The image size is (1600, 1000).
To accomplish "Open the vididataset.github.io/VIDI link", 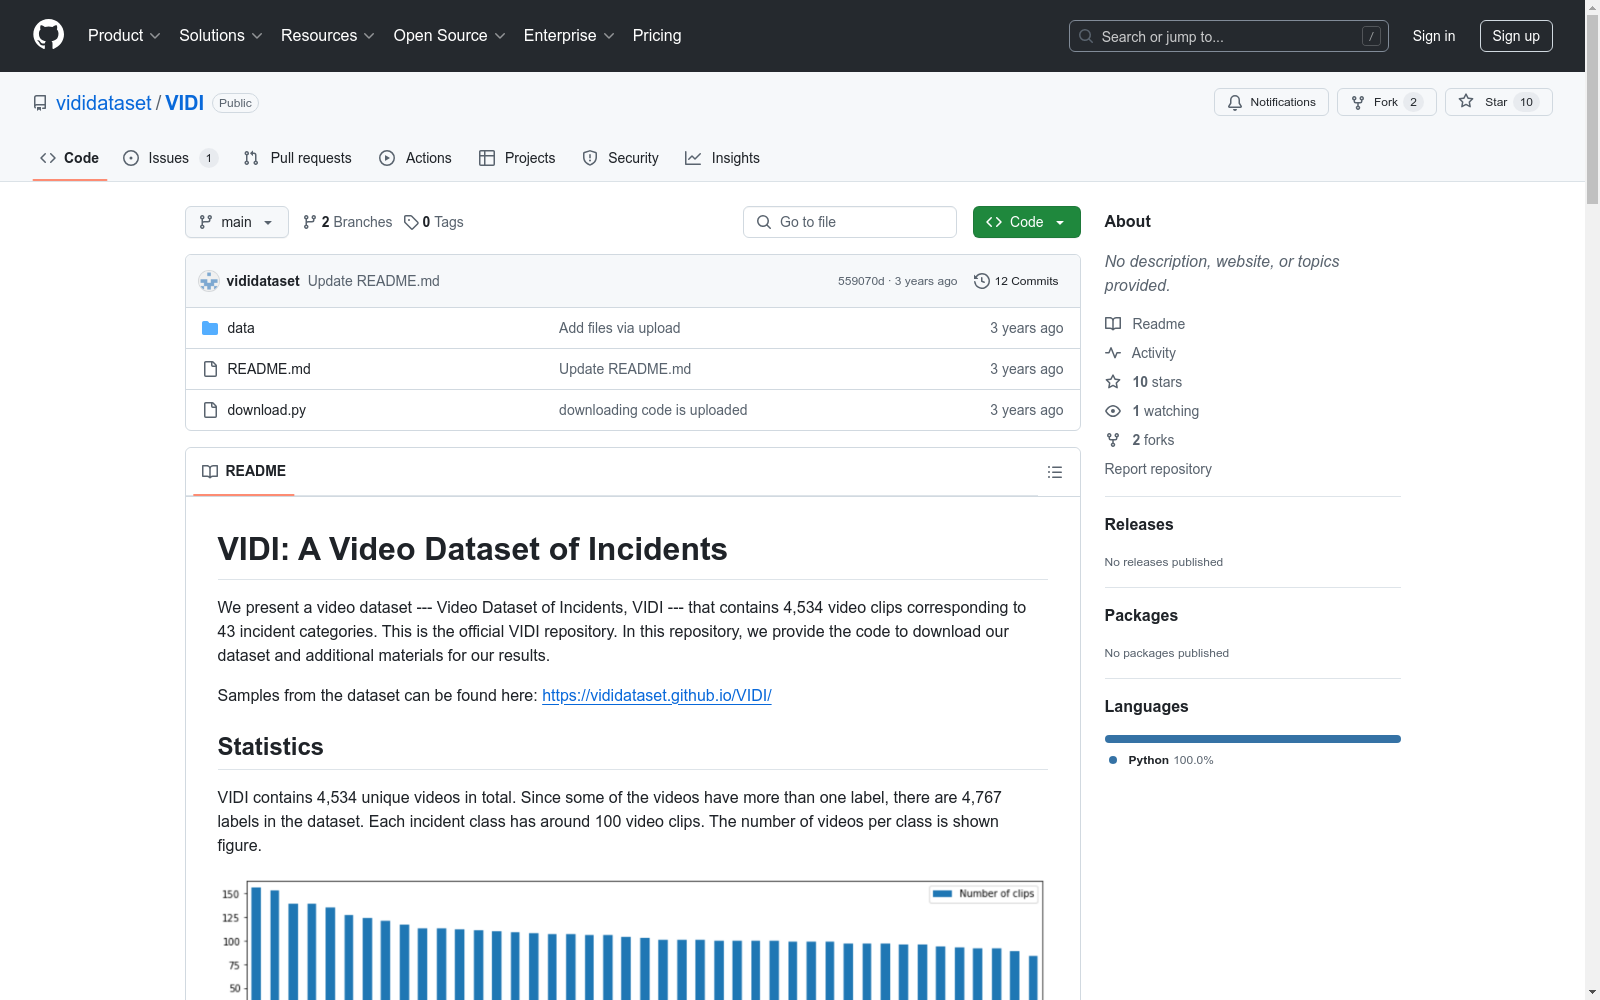I will pos(656,695).
